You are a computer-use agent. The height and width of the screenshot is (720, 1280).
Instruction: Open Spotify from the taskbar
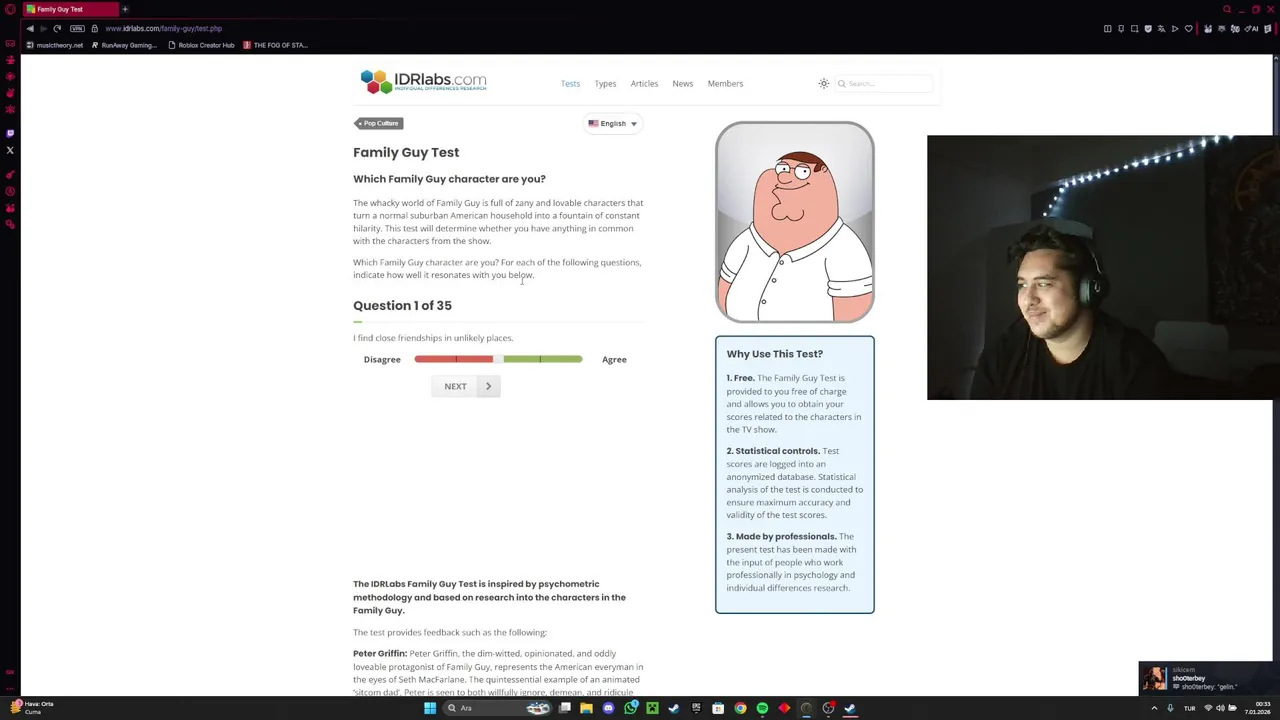(x=762, y=708)
